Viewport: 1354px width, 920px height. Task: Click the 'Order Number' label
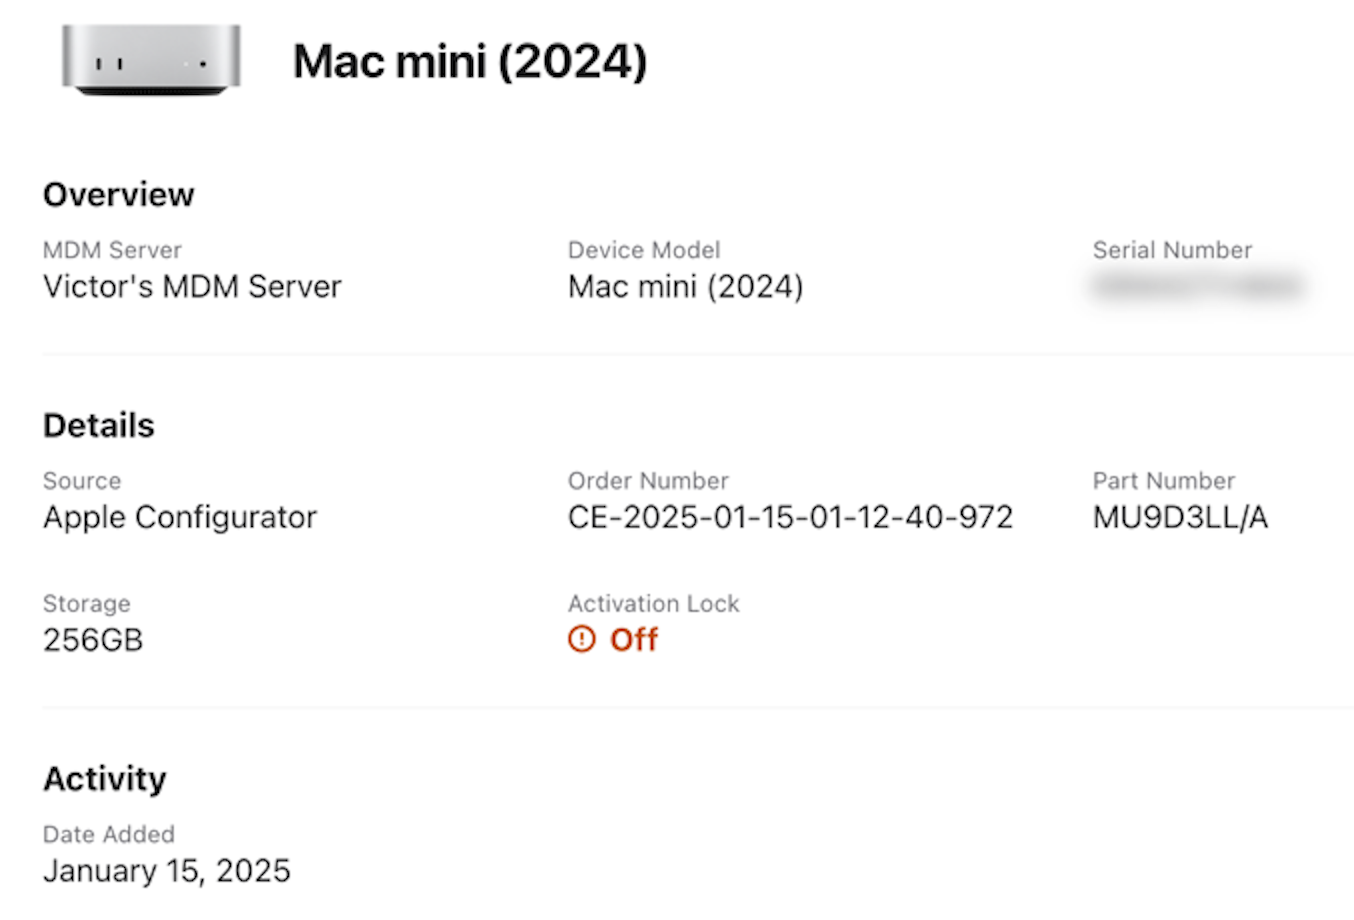(x=648, y=481)
